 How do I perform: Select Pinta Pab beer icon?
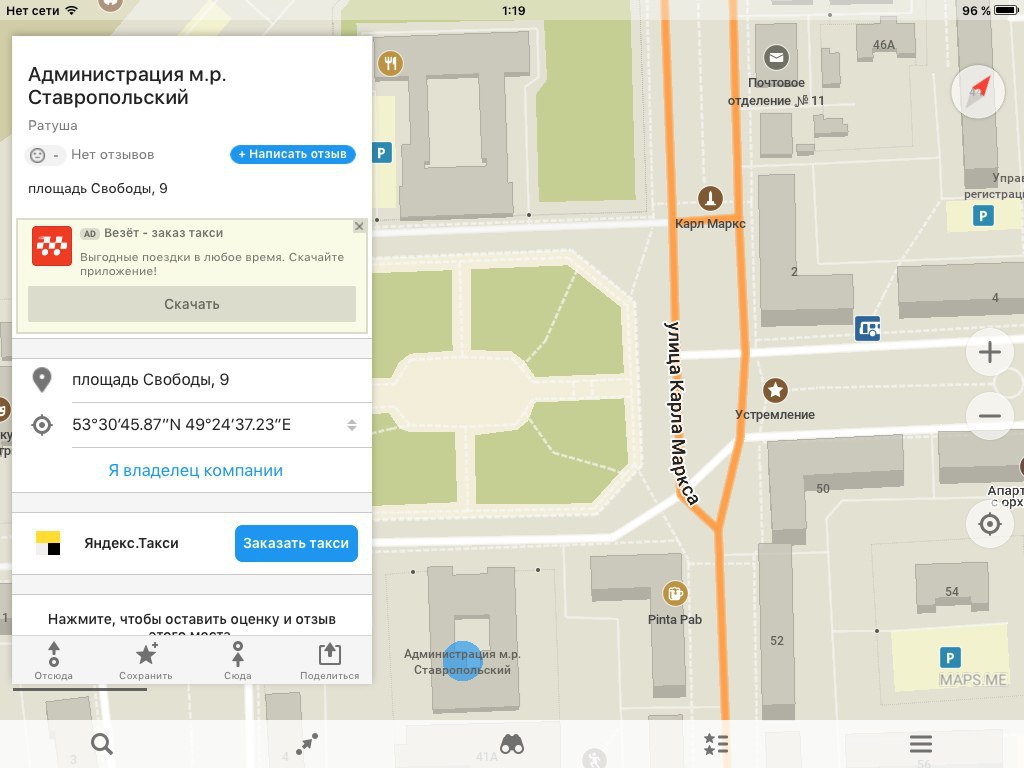675,594
